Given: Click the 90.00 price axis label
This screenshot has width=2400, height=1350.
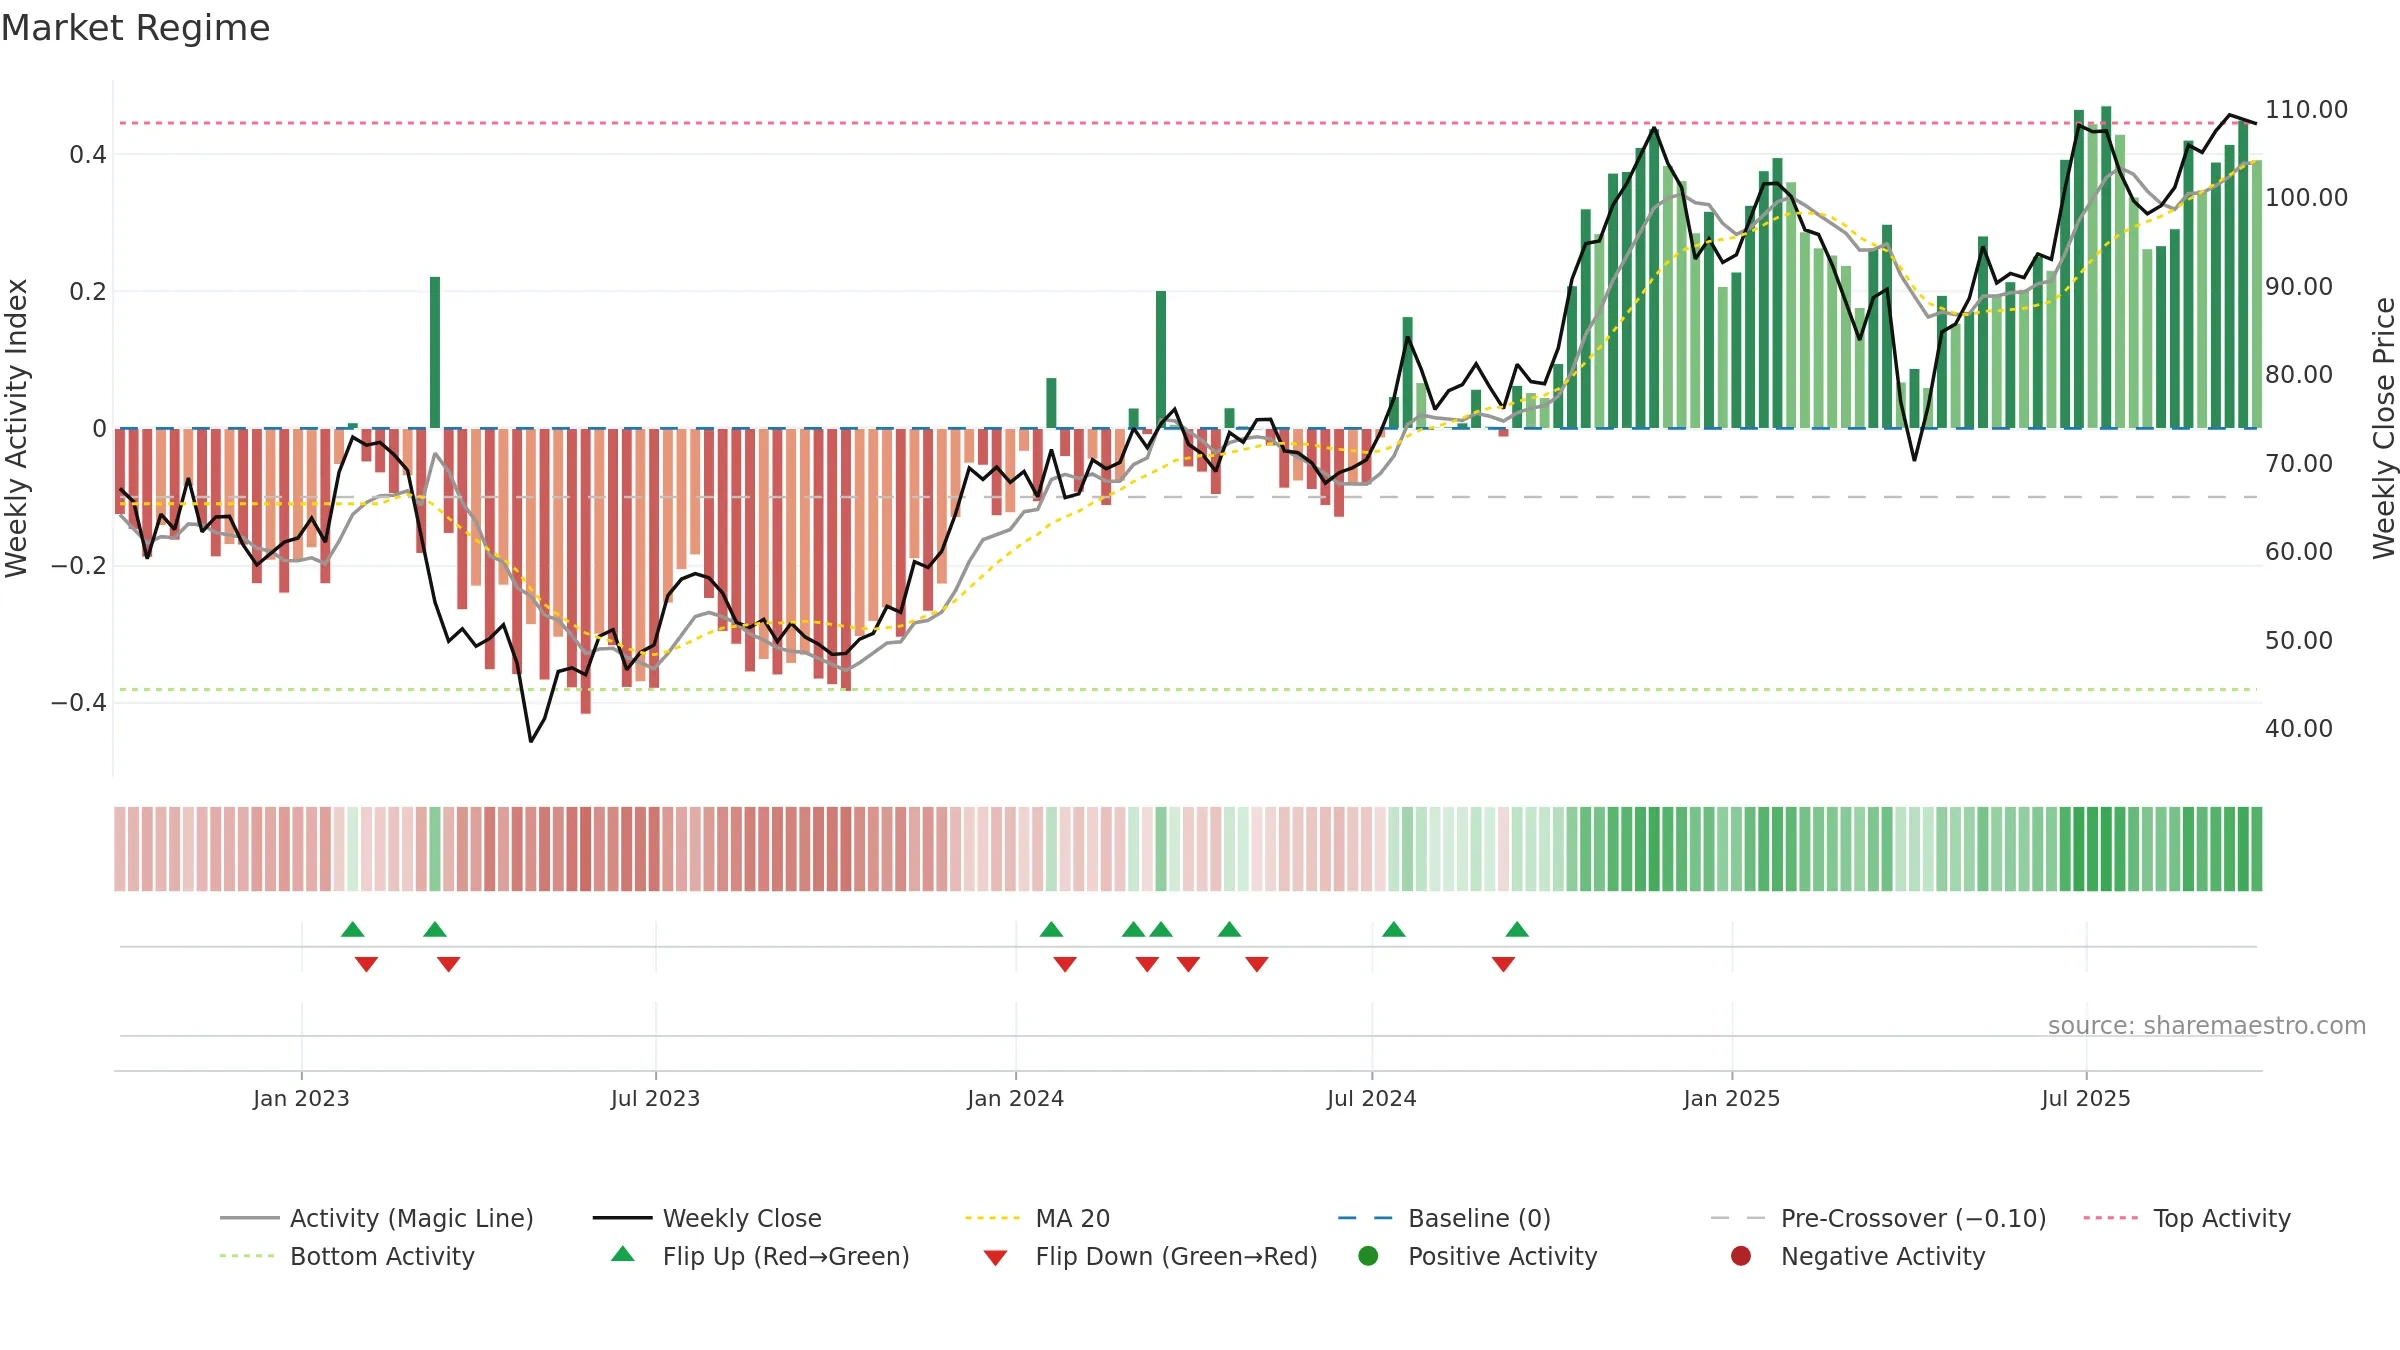Looking at the screenshot, I should pos(2299,287).
